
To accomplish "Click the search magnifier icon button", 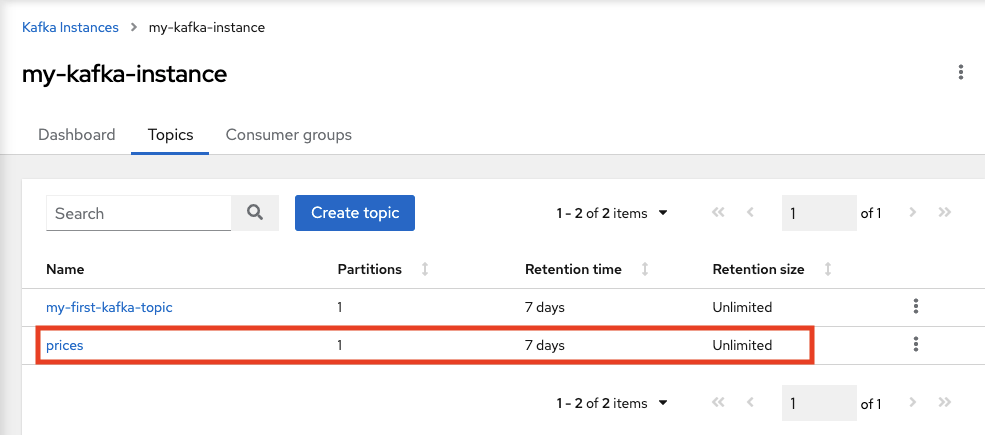I will click(254, 212).
